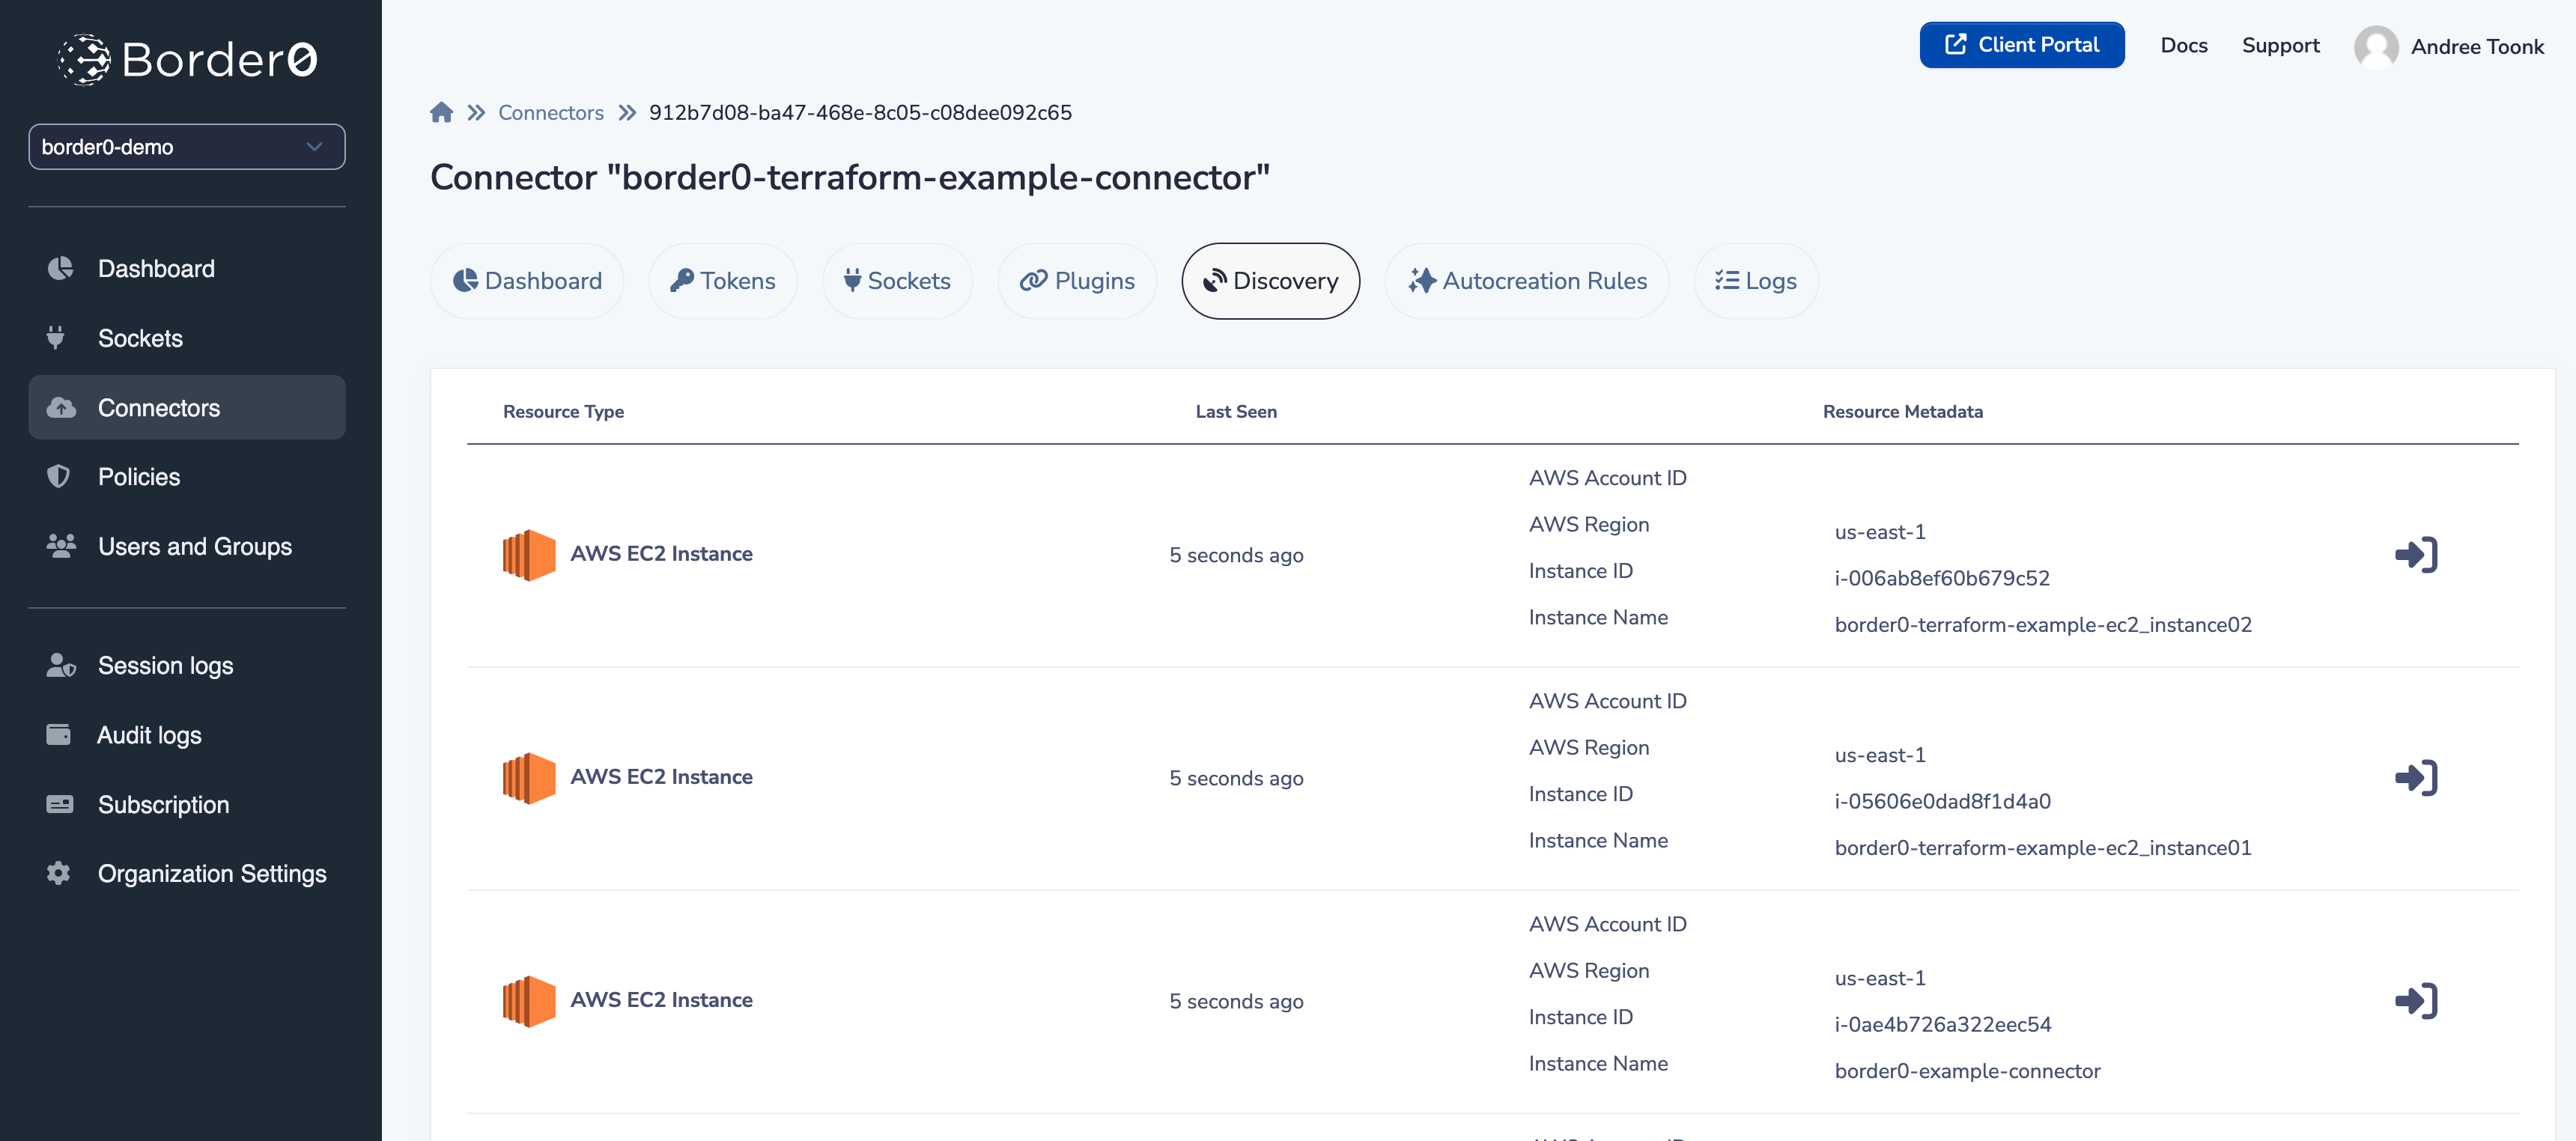This screenshot has height=1141, width=2576.
Task: Click the Subscription card icon
Action: [60, 804]
